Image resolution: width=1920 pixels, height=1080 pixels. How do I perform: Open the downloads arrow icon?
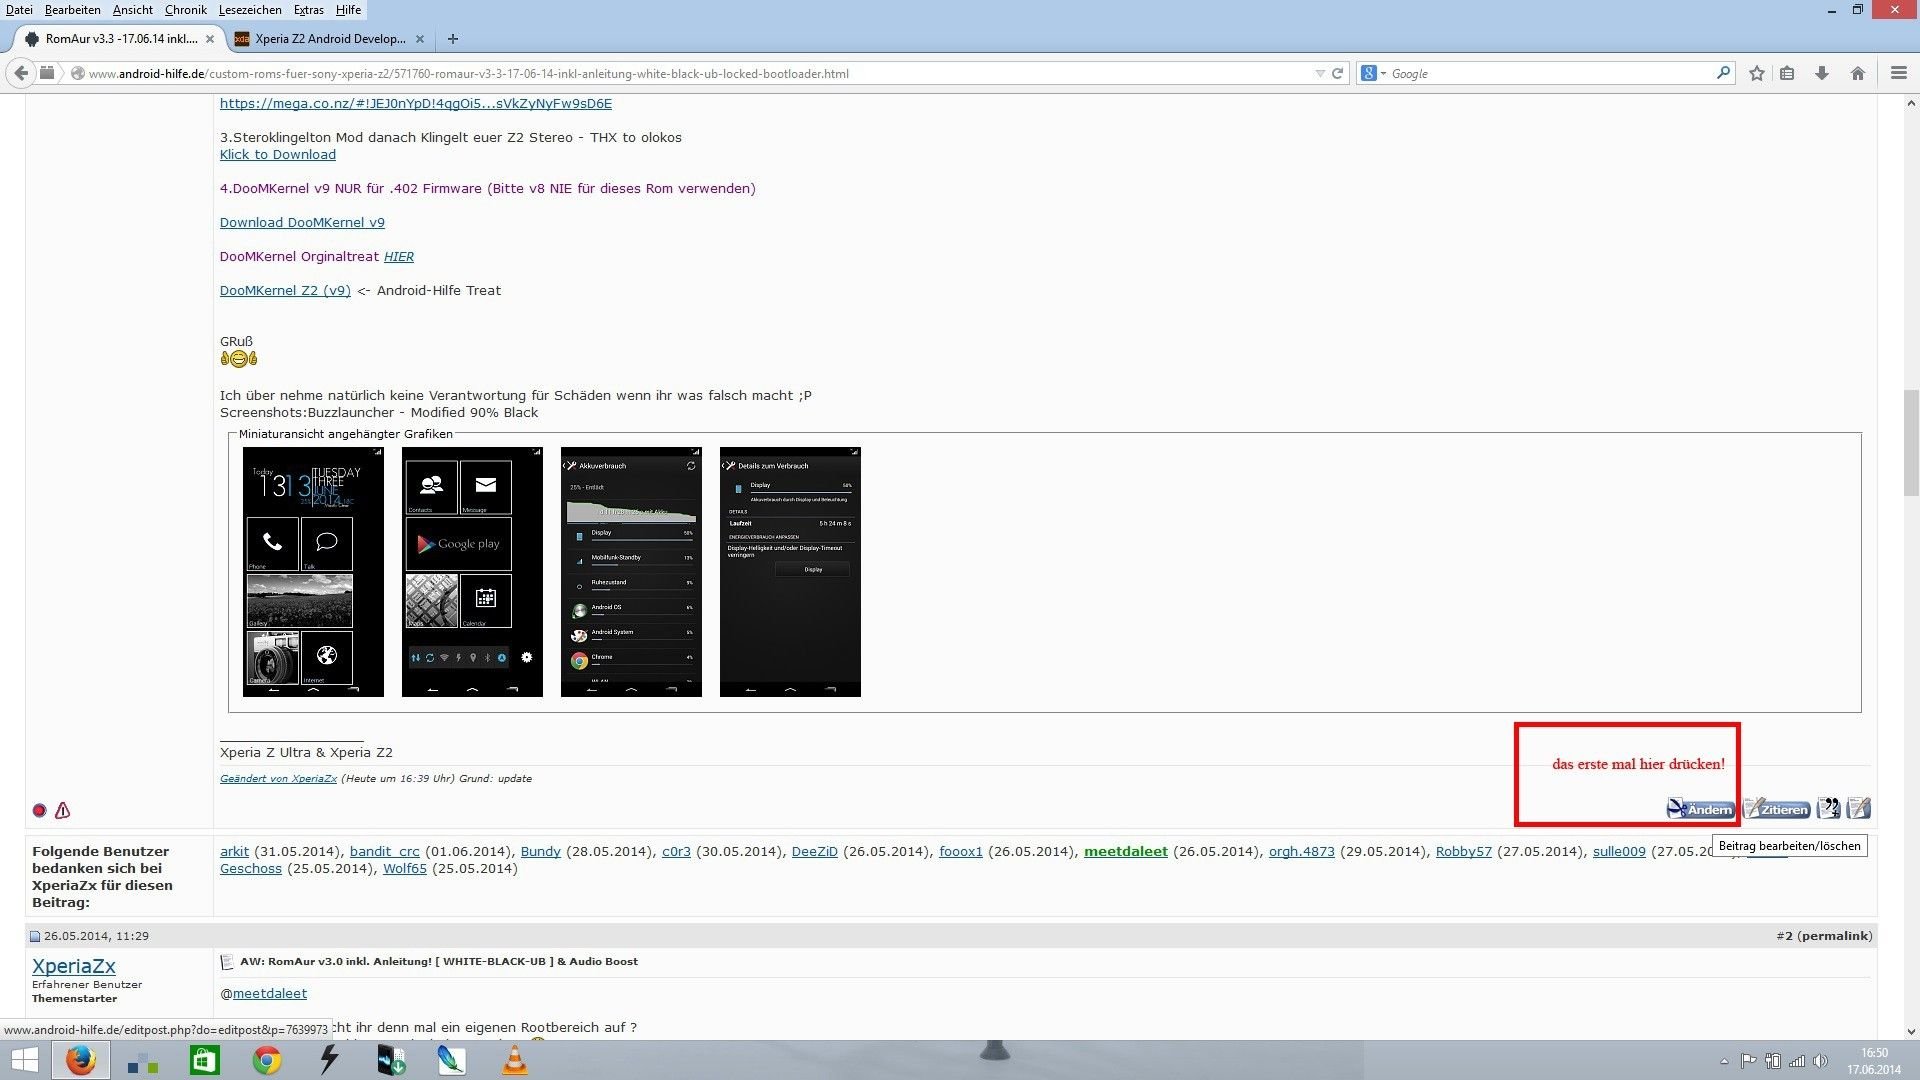point(1822,73)
